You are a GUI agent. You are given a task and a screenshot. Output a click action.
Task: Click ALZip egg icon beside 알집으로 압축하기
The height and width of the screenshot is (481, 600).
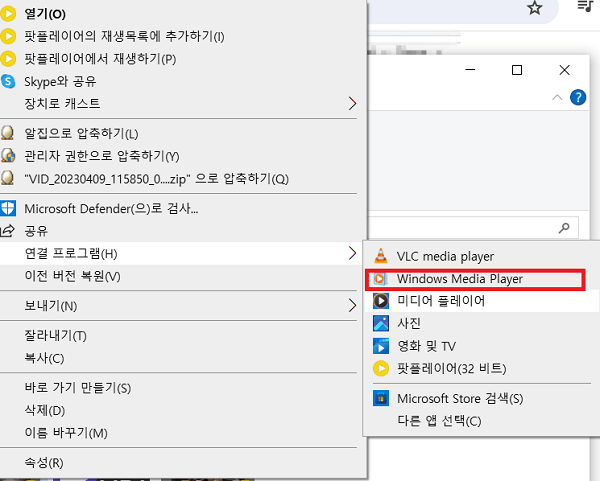[x=8, y=133]
